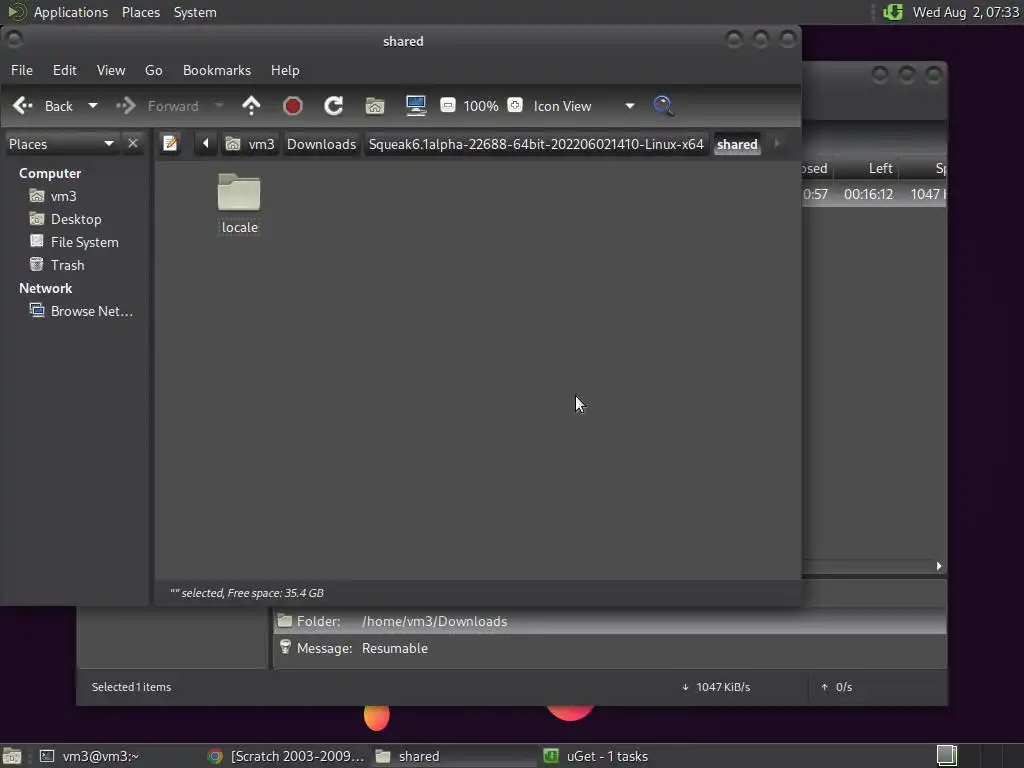Open Browse Network in sidebar

tap(91, 311)
